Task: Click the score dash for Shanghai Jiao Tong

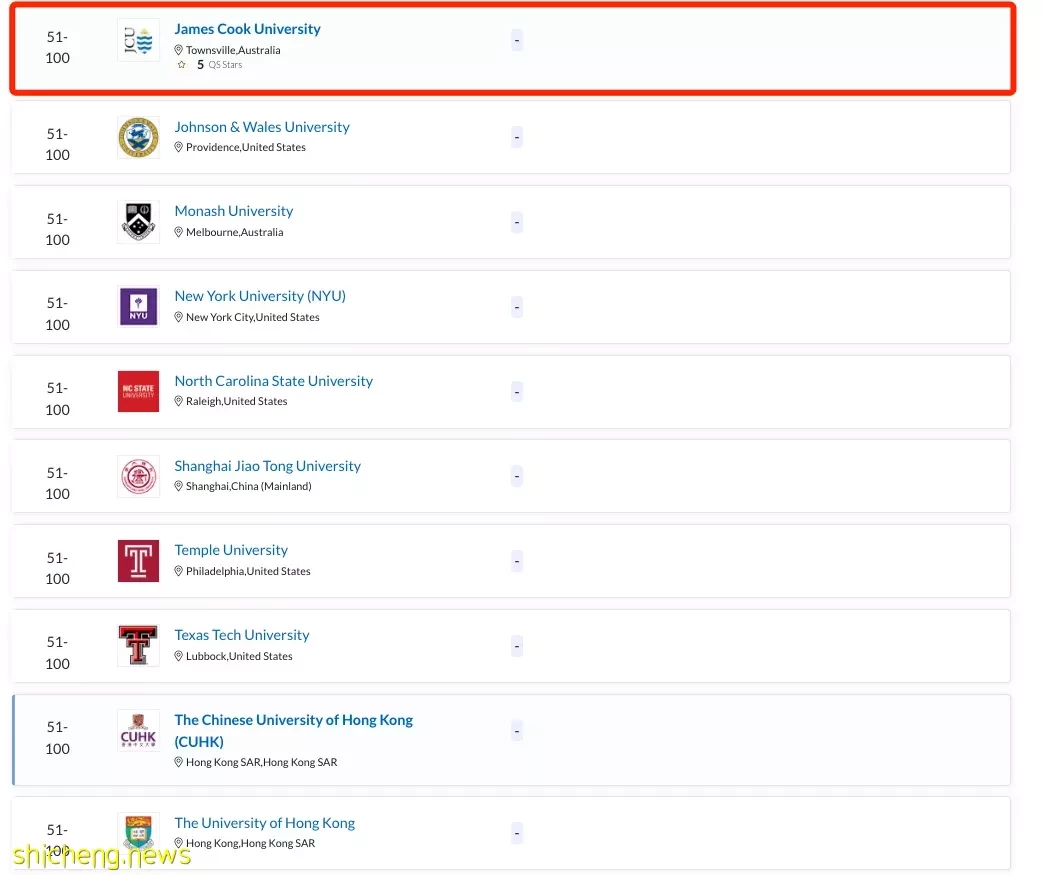Action: [x=517, y=476]
